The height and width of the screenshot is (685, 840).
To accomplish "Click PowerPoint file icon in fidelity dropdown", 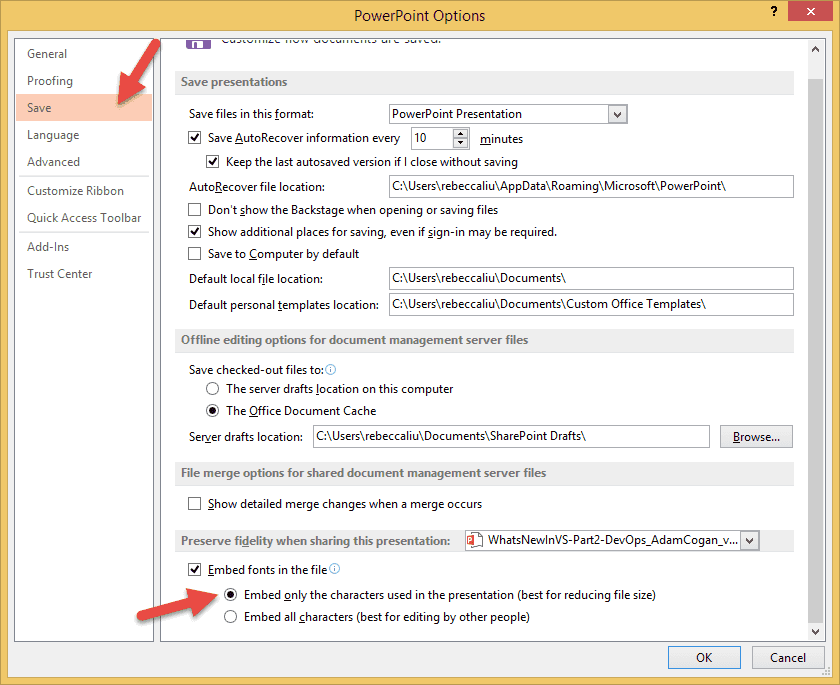I will coord(476,540).
